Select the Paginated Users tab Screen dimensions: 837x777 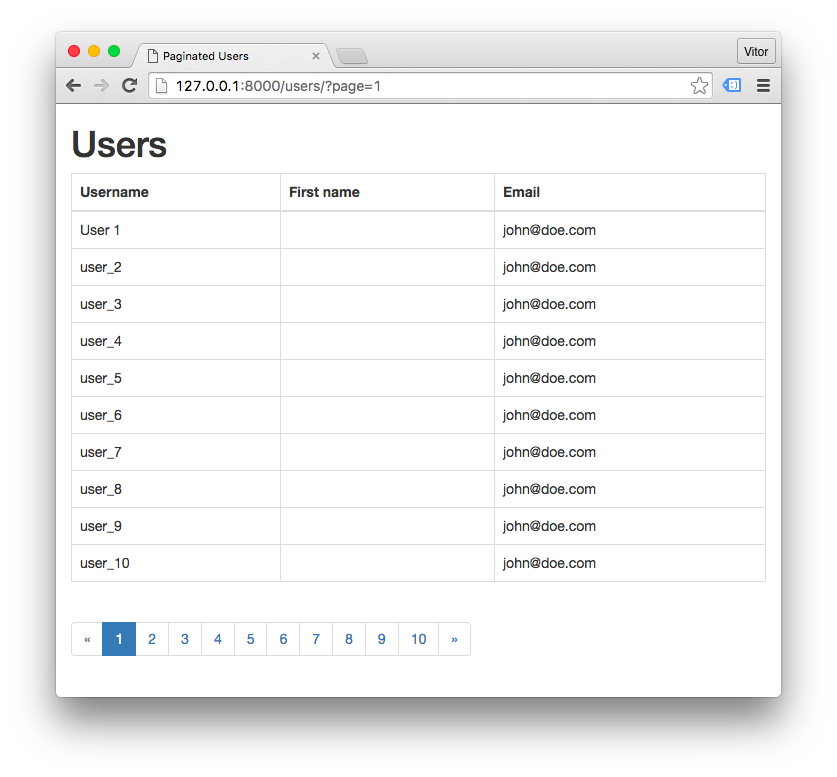point(233,56)
